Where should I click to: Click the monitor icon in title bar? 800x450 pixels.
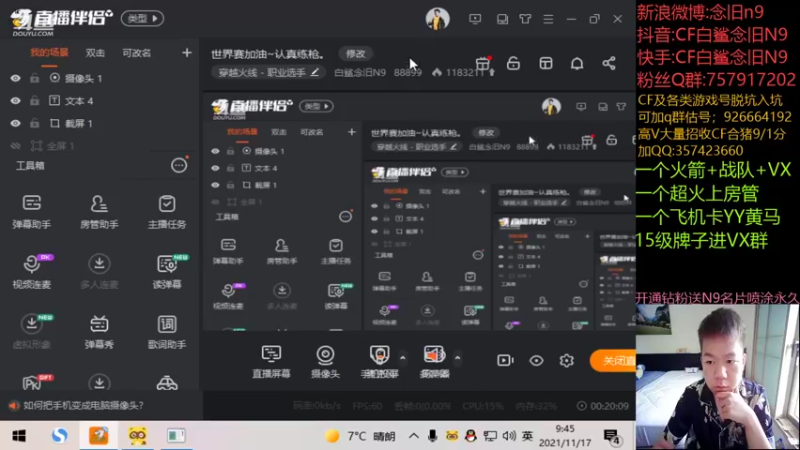pos(475,19)
